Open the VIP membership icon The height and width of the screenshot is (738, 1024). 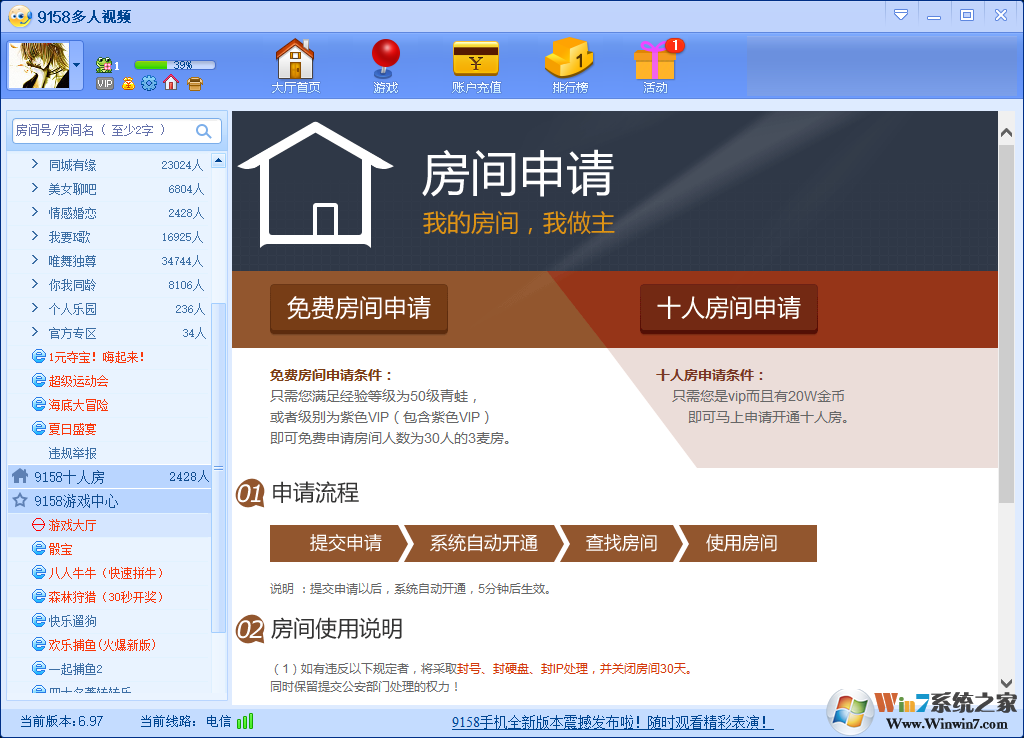104,84
